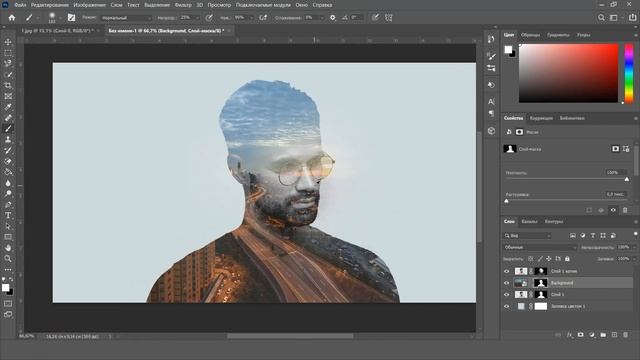Open the layer filter type dropdown
This screenshot has height=360, width=640.
coord(527,236)
